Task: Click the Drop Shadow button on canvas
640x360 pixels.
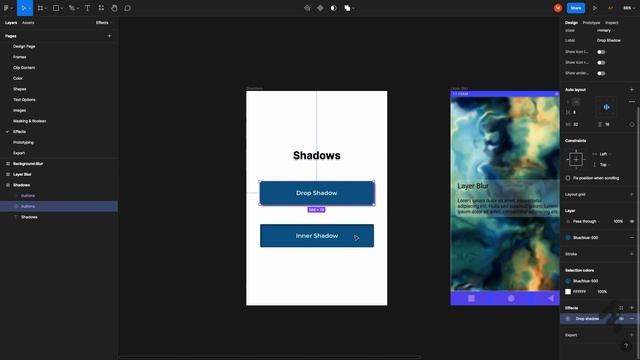Action: pyautogui.click(x=317, y=193)
